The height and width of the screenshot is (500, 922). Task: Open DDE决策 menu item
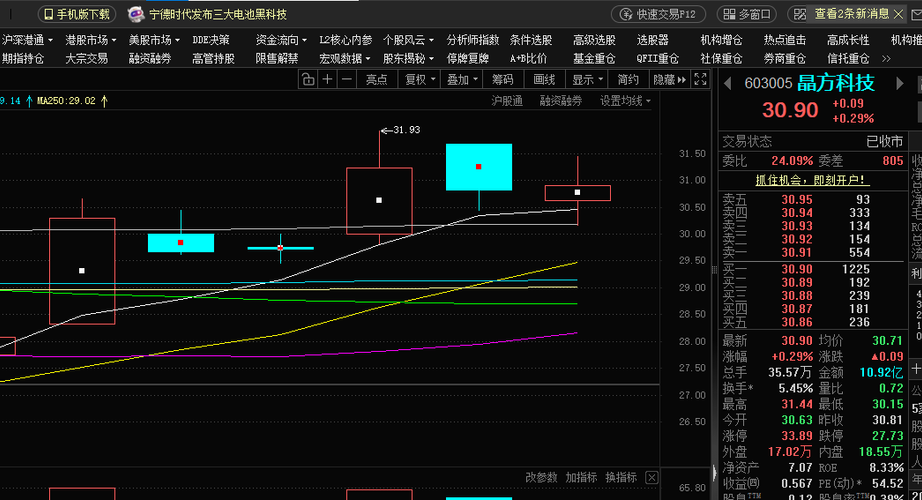211,40
